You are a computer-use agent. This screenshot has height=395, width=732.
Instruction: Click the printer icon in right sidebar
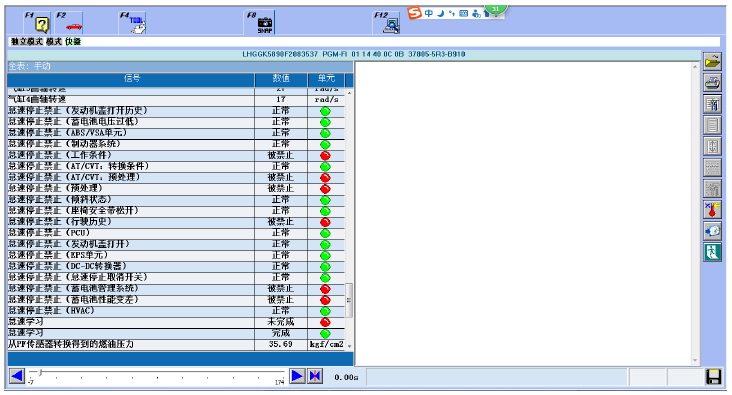712,83
